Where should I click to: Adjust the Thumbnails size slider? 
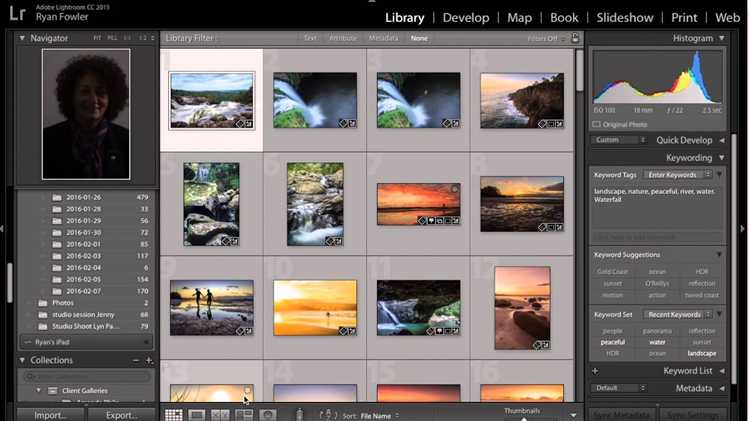click(524, 419)
